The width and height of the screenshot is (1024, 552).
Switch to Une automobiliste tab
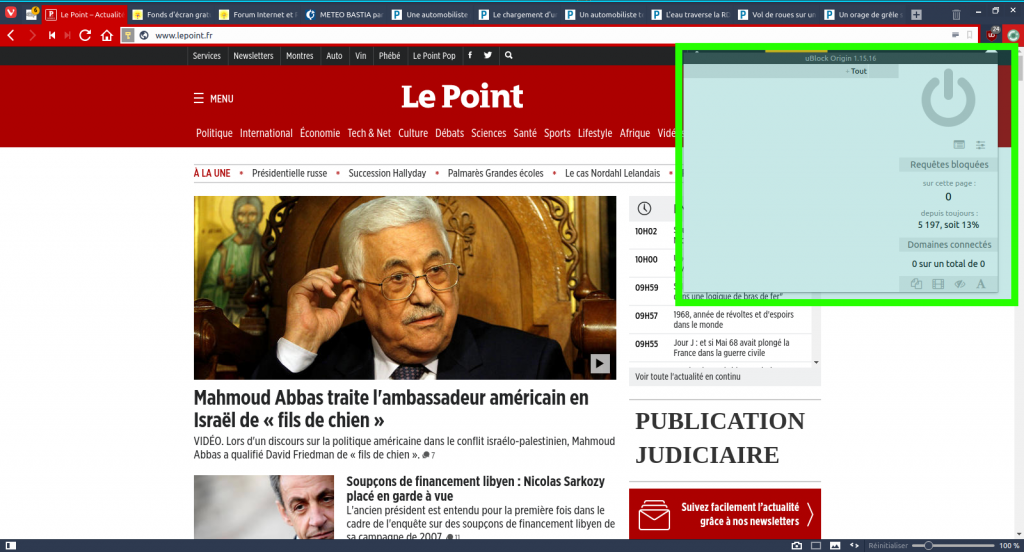click(431, 14)
